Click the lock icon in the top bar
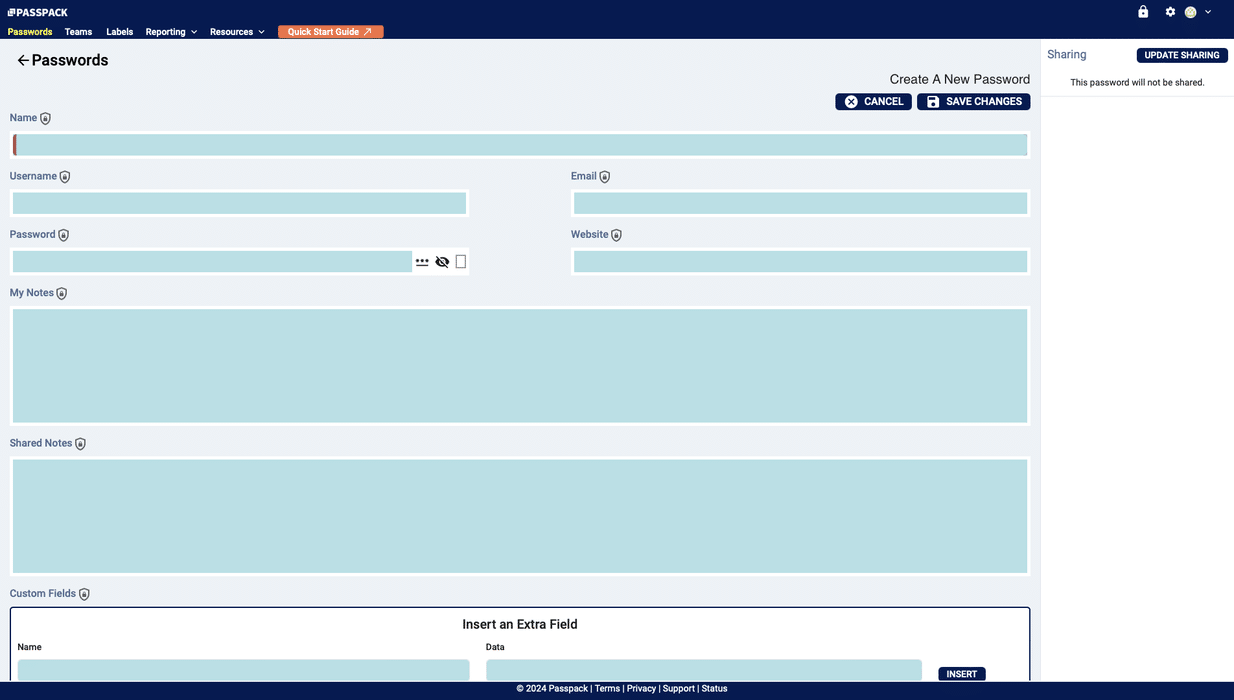The width and height of the screenshot is (1234, 700). click(x=1143, y=11)
